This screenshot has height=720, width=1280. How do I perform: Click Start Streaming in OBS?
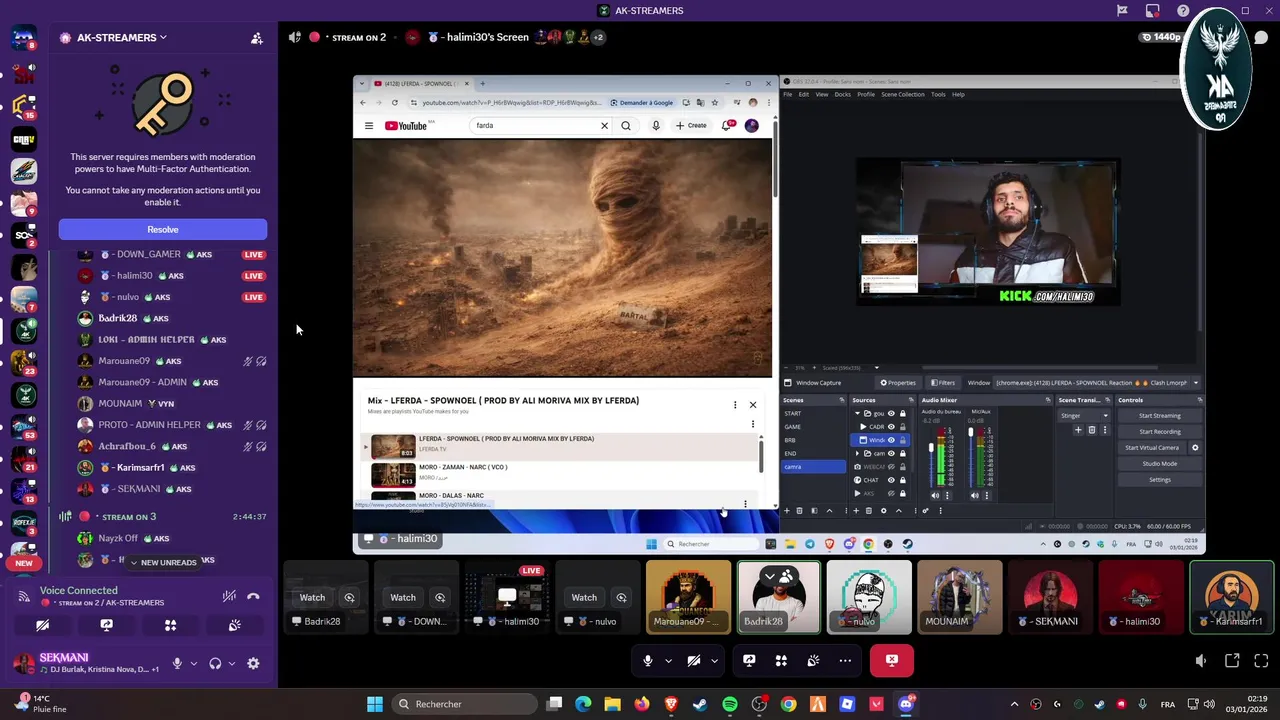1160,415
